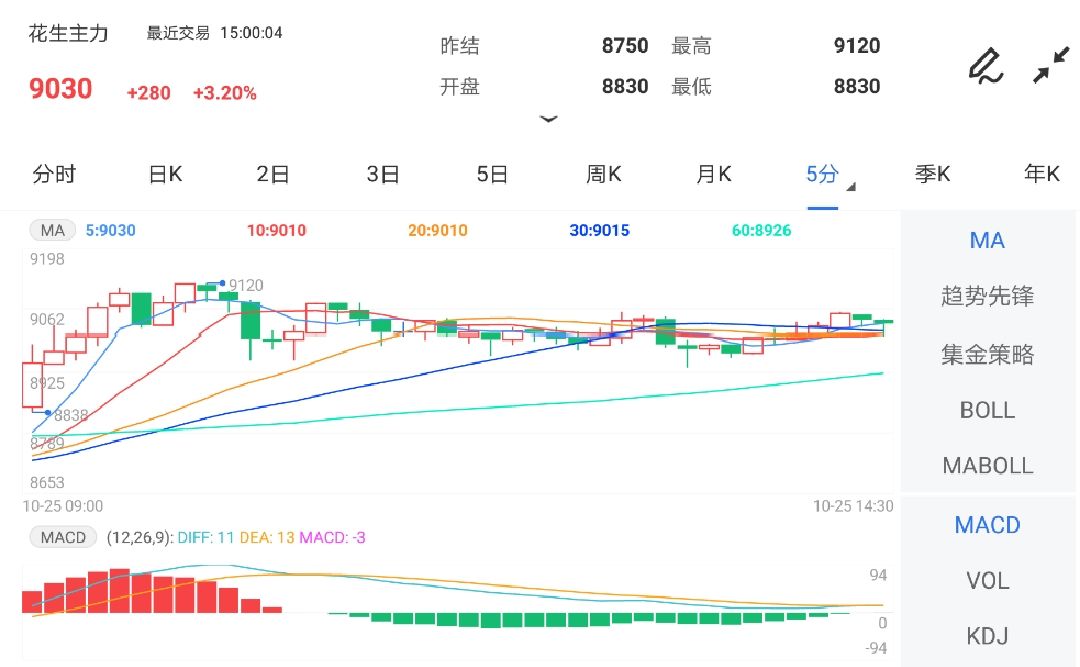Select 趋势先锋 indicator
The height and width of the screenshot is (667, 1080).
(x=987, y=296)
